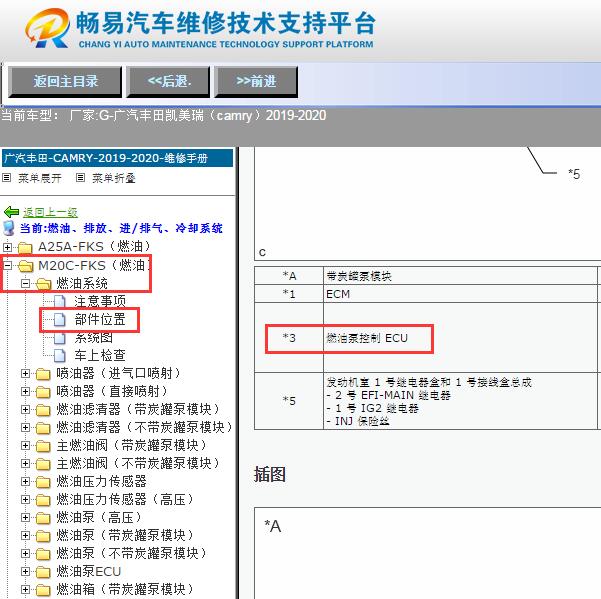601x599 pixels.
Task: Click the 广汽丰田-CAMRY-2019-2020-维修手册 header
Action: pyautogui.click(x=117, y=158)
